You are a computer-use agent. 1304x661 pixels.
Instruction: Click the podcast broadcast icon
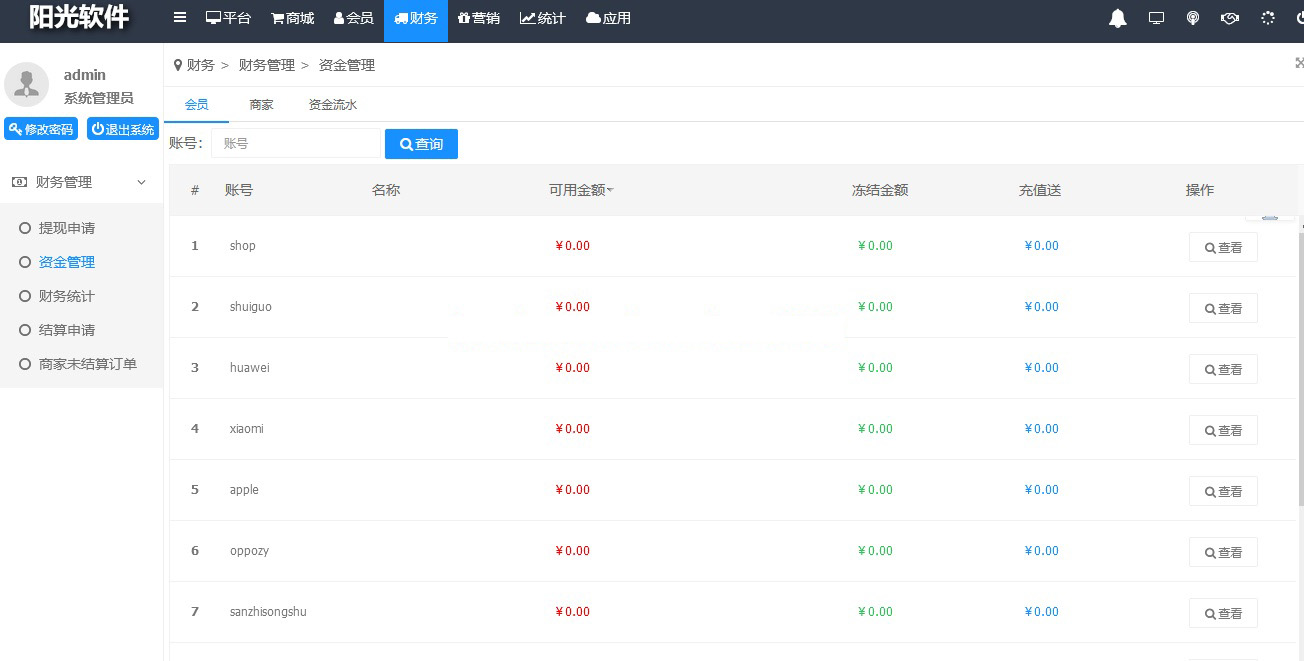1192,18
